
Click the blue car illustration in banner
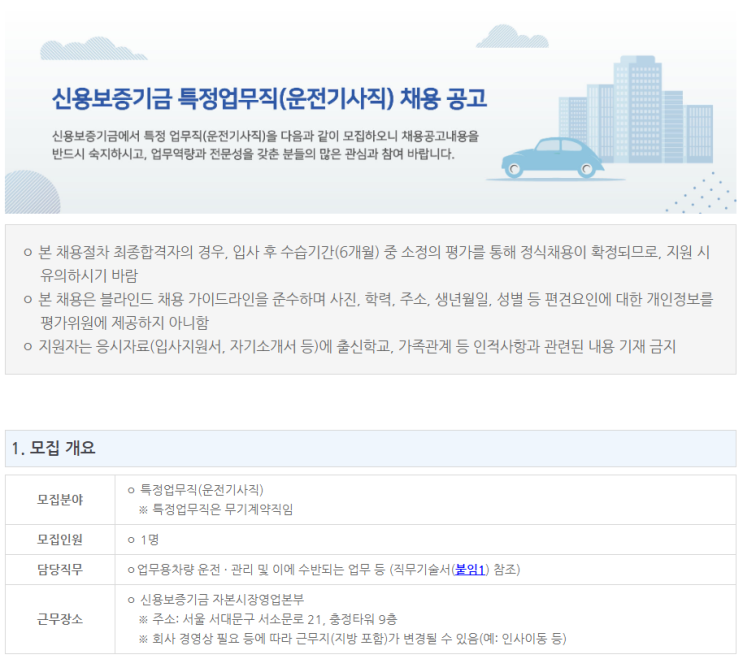pos(552,158)
